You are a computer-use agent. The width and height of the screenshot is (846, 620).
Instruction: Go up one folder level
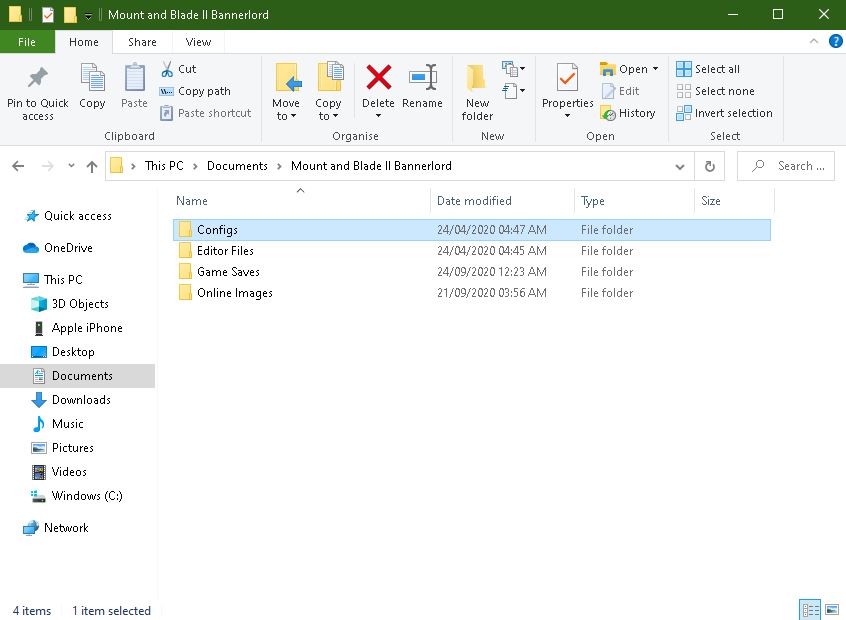[92, 166]
